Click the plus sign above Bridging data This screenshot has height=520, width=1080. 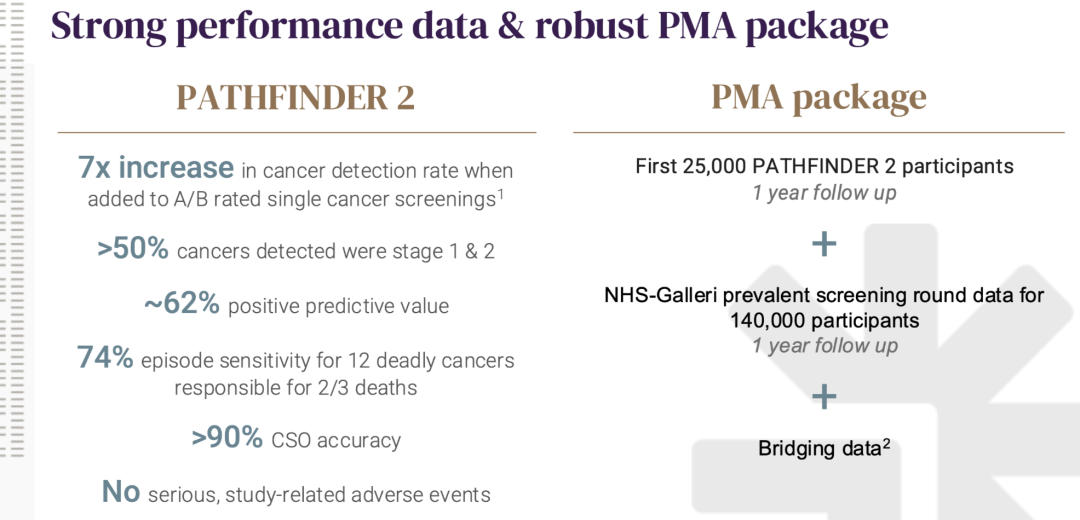click(824, 397)
